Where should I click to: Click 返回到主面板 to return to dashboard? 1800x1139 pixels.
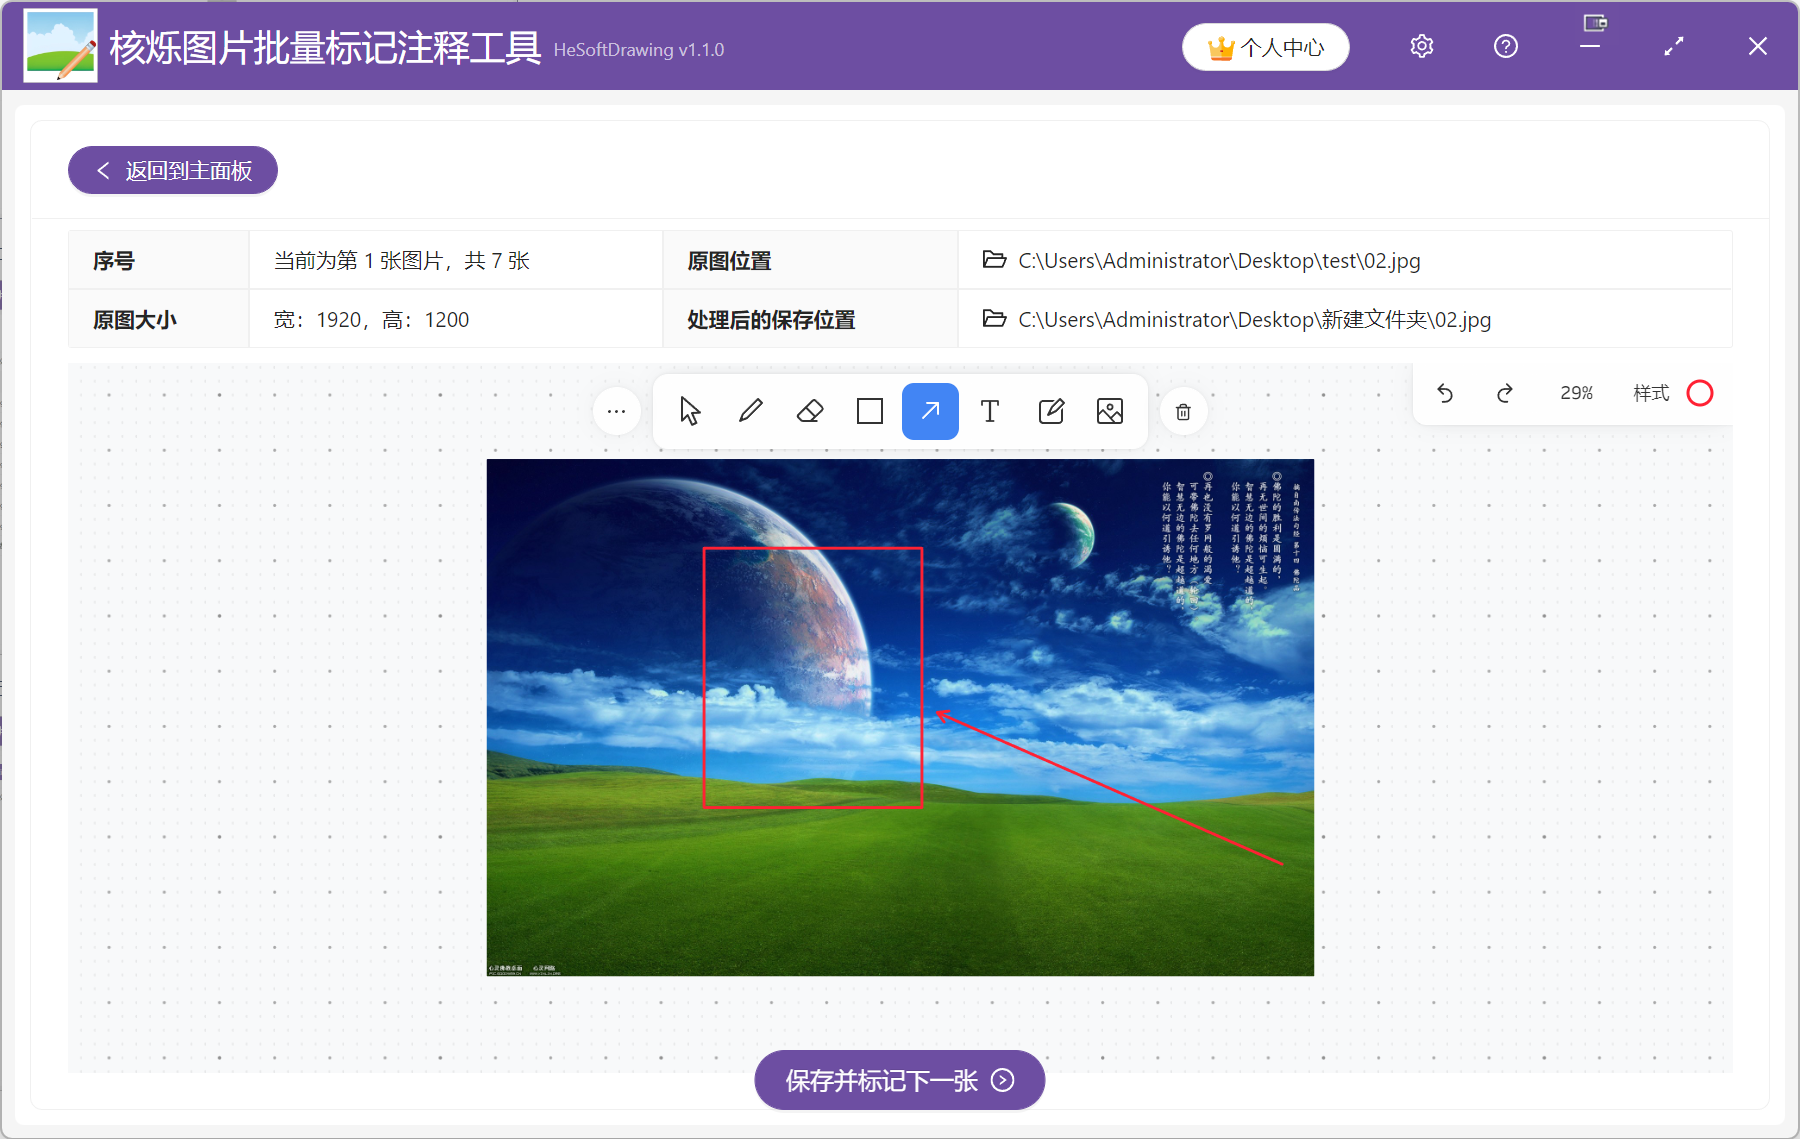tap(172, 170)
